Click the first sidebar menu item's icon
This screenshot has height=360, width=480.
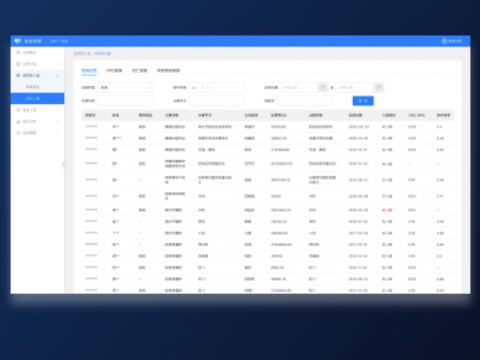click(x=18, y=53)
